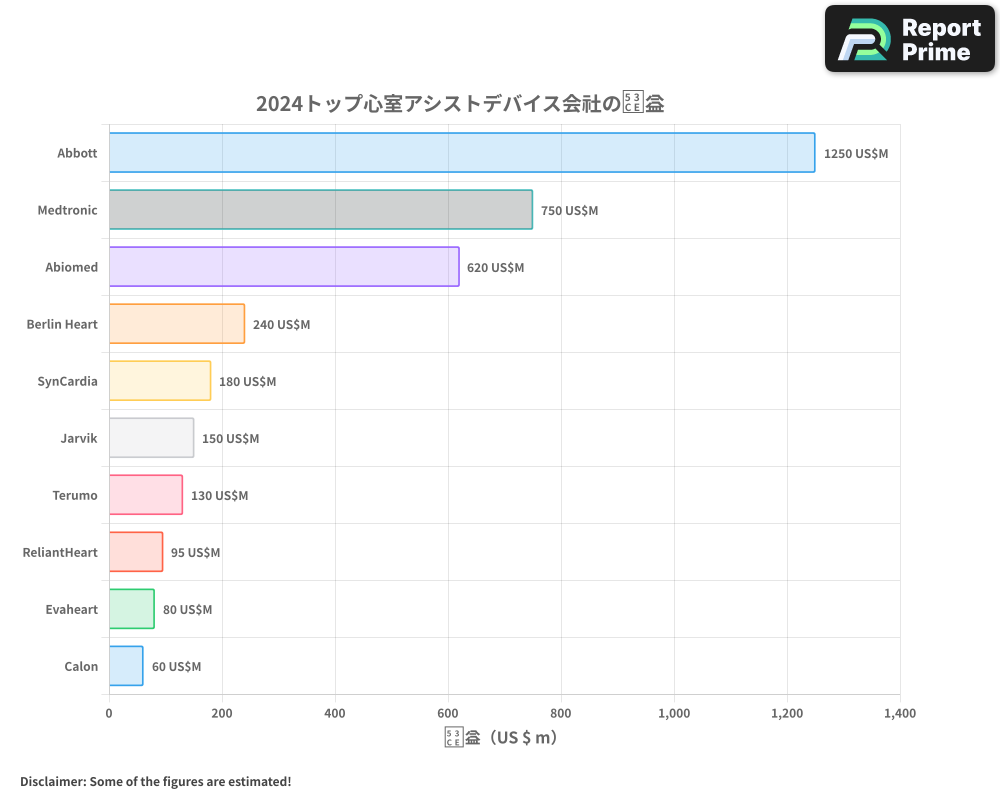Viewport: 1000px width, 800px height.
Task: Click the purple Abiomed bar
Action: (283, 267)
